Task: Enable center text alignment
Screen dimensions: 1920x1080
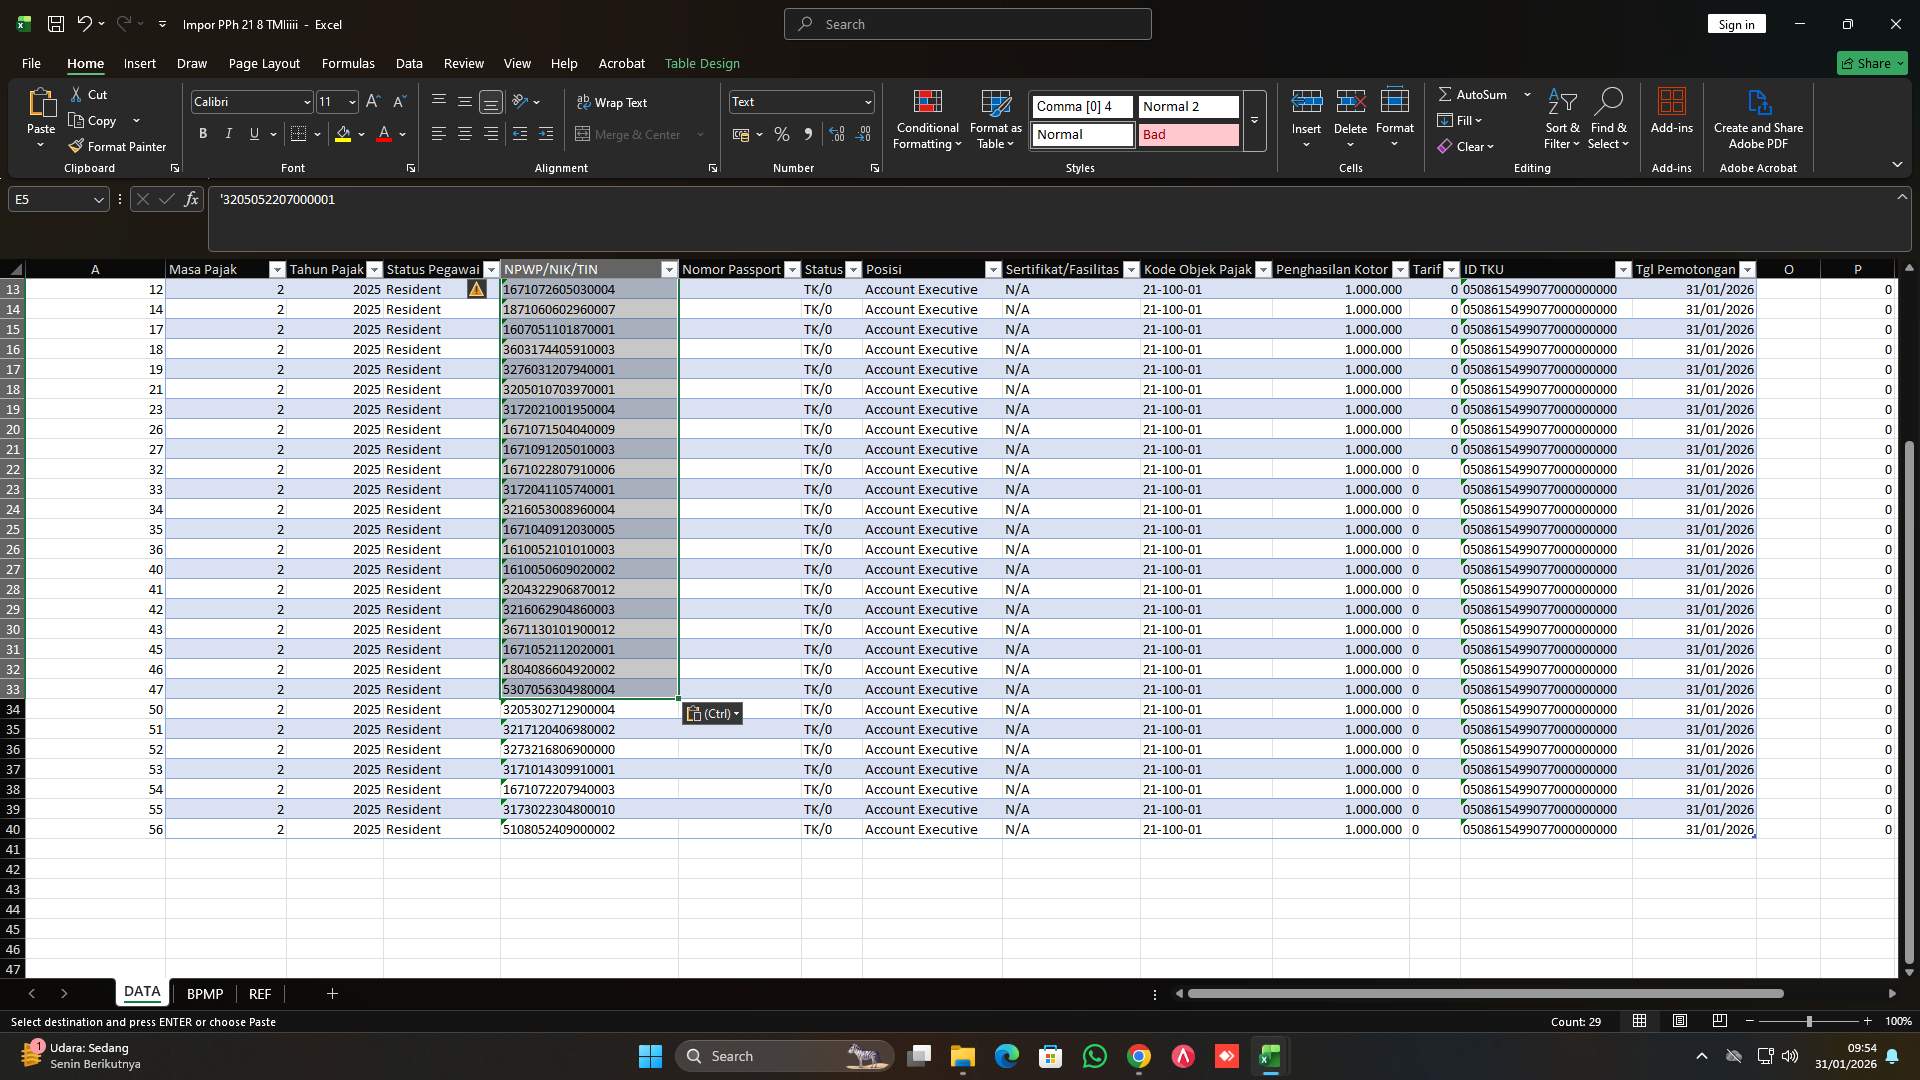Action: pos(464,133)
